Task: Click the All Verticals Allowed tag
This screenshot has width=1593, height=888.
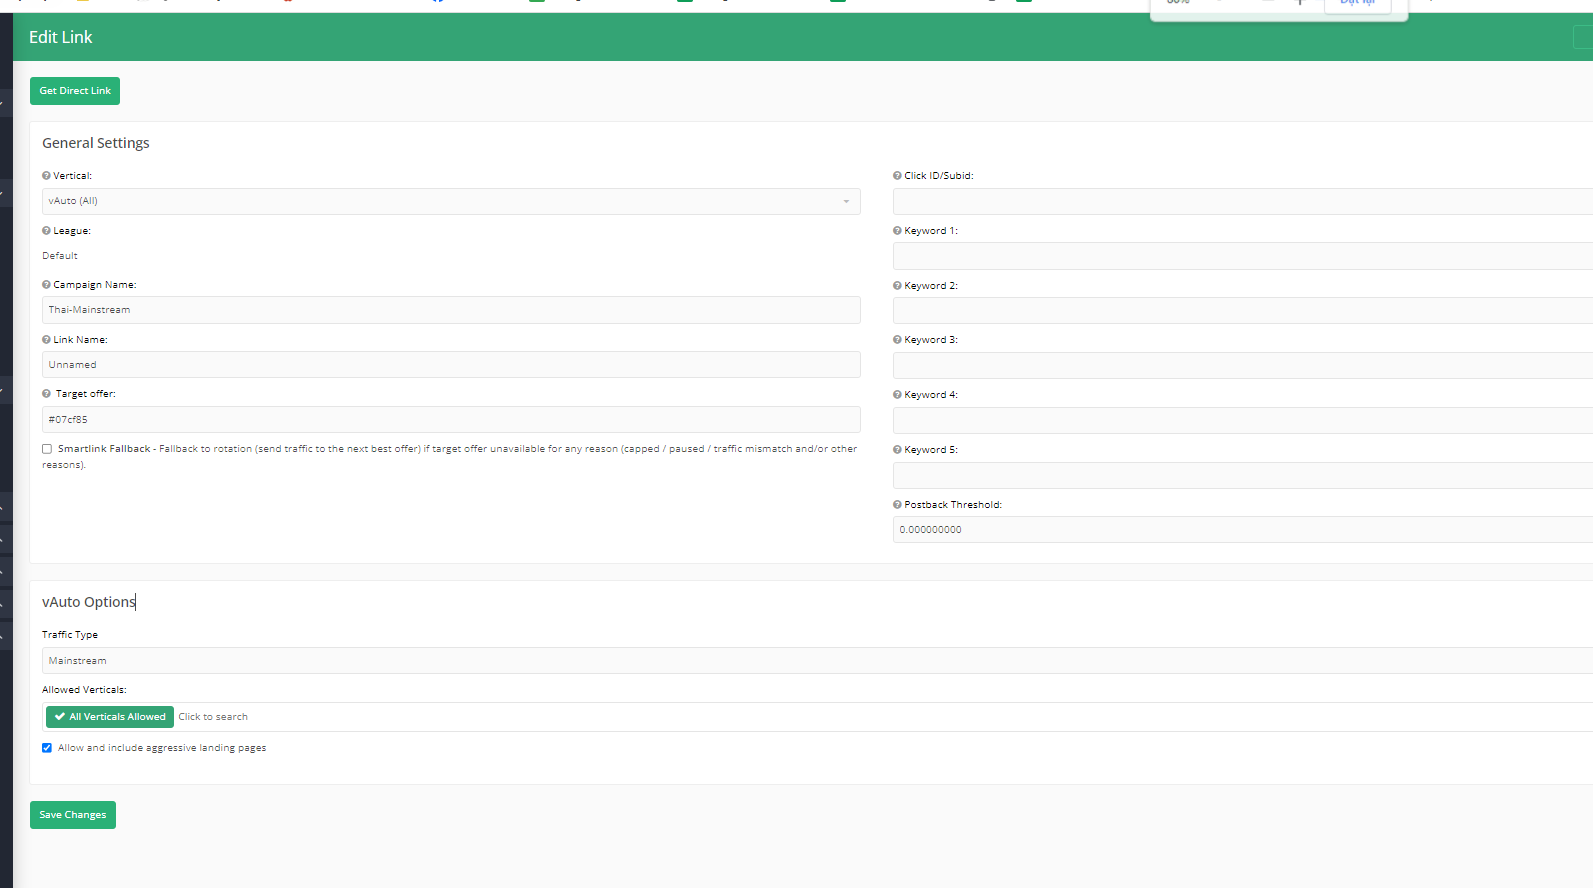Action: (x=110, y=717)
